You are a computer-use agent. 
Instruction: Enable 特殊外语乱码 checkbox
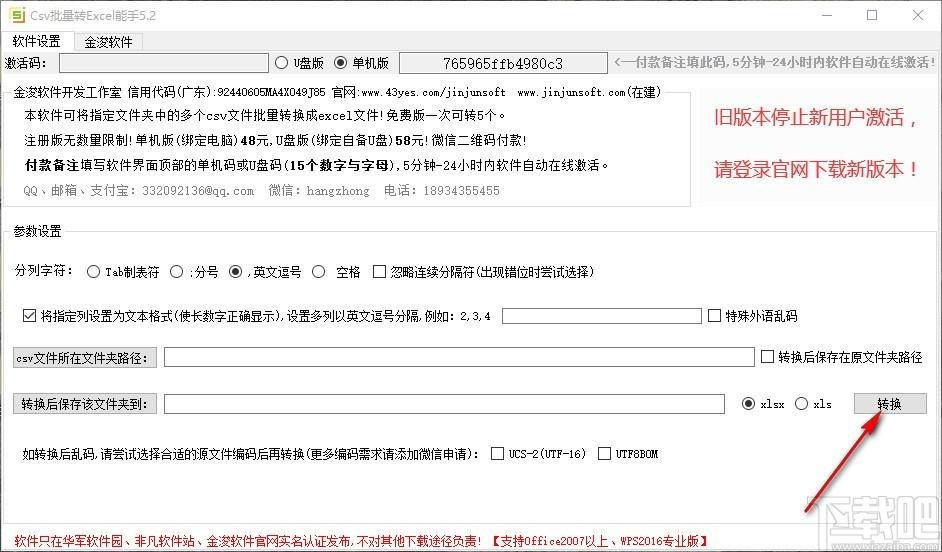[714, 315]
